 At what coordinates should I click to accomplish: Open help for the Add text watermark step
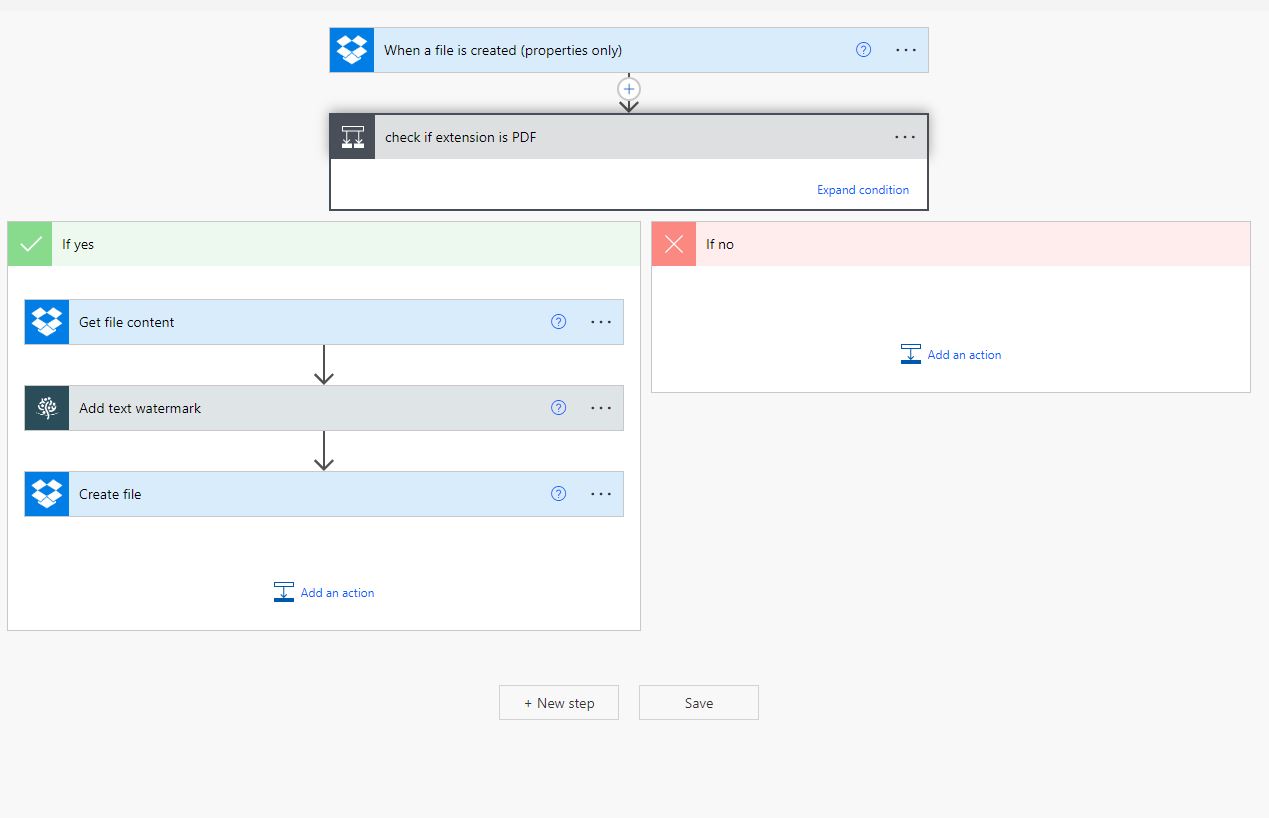click(x=558, y=407)
